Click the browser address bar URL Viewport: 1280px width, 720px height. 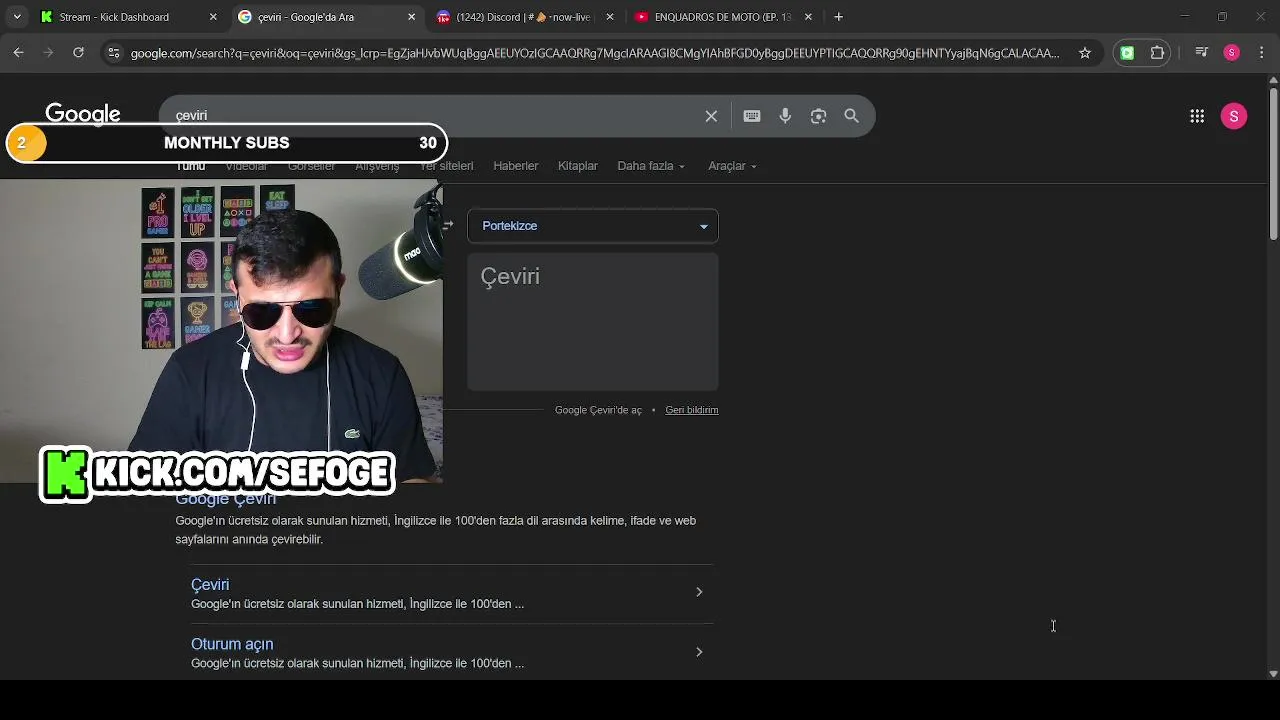(595, 53)
